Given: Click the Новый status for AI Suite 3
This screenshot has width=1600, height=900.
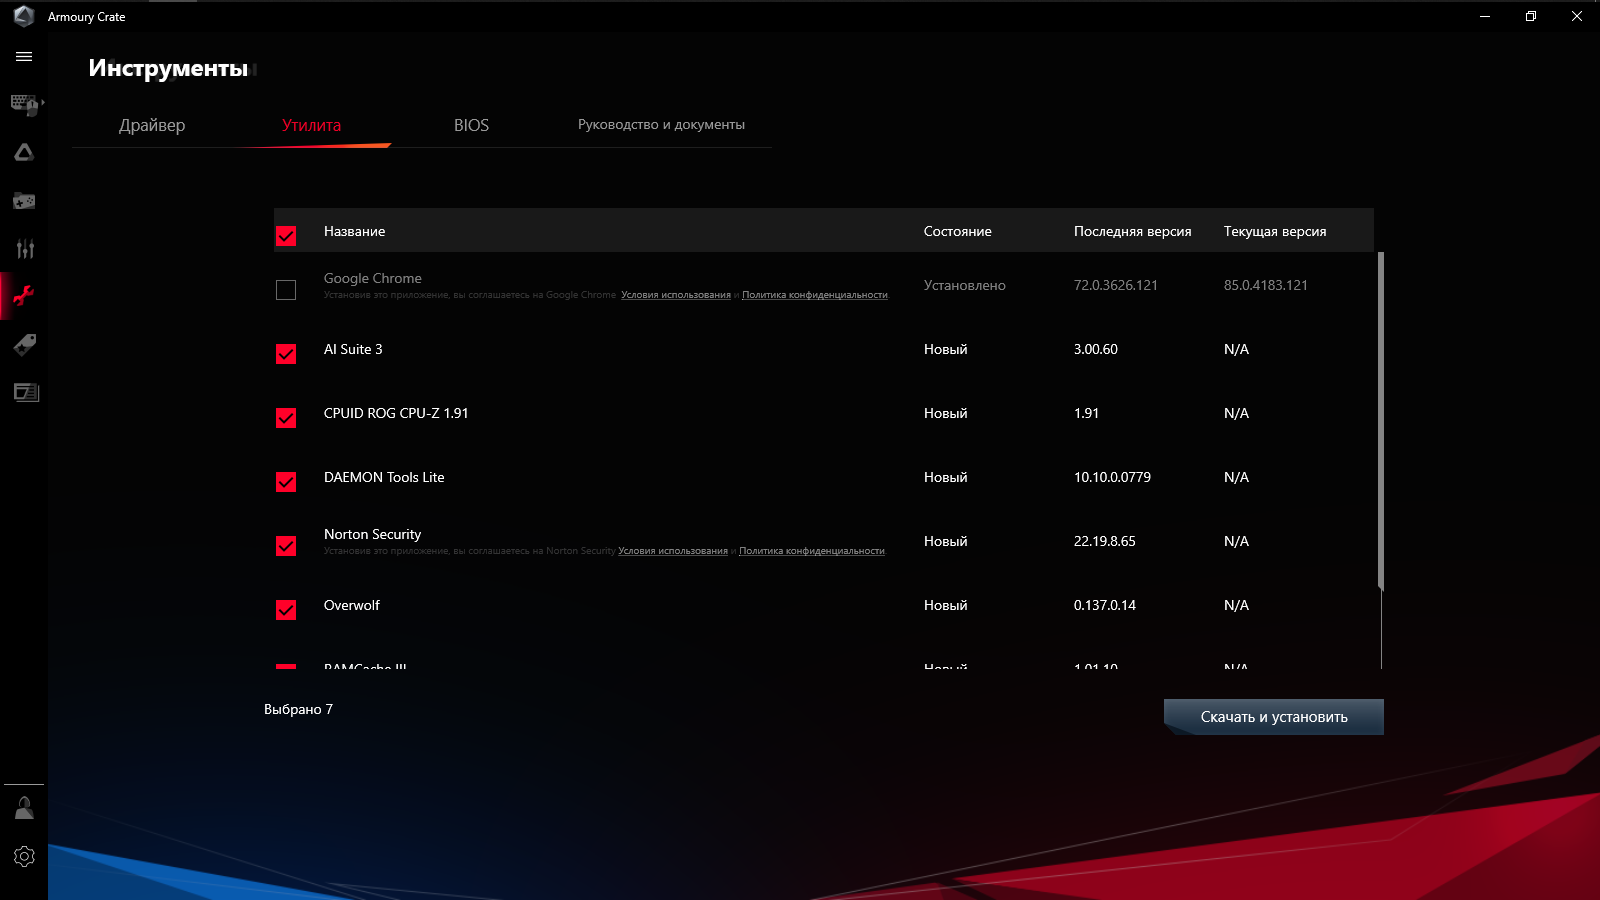Looking at the screenshot, I should coord(946,349).
